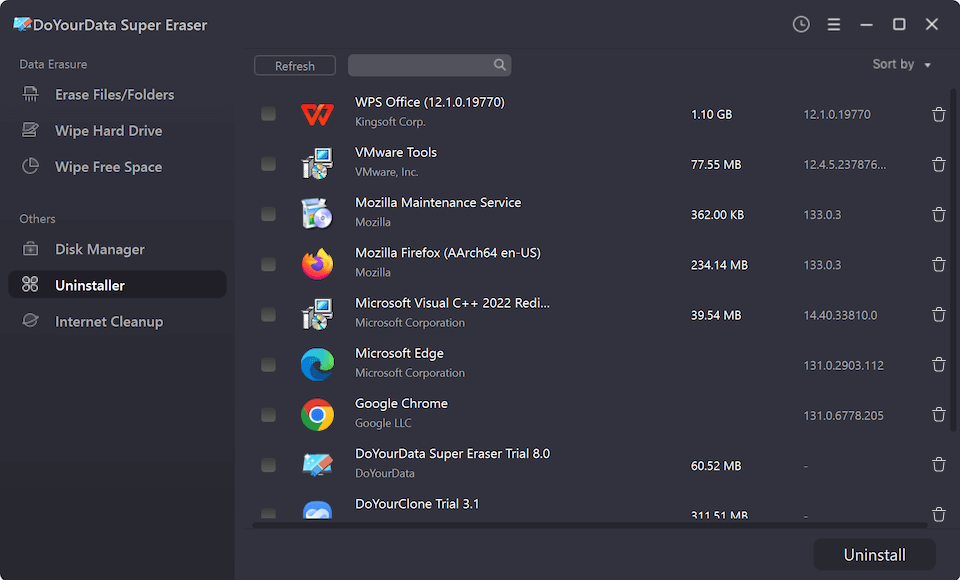Open the hamburger menu icon
960x580 pixels.
833,24
